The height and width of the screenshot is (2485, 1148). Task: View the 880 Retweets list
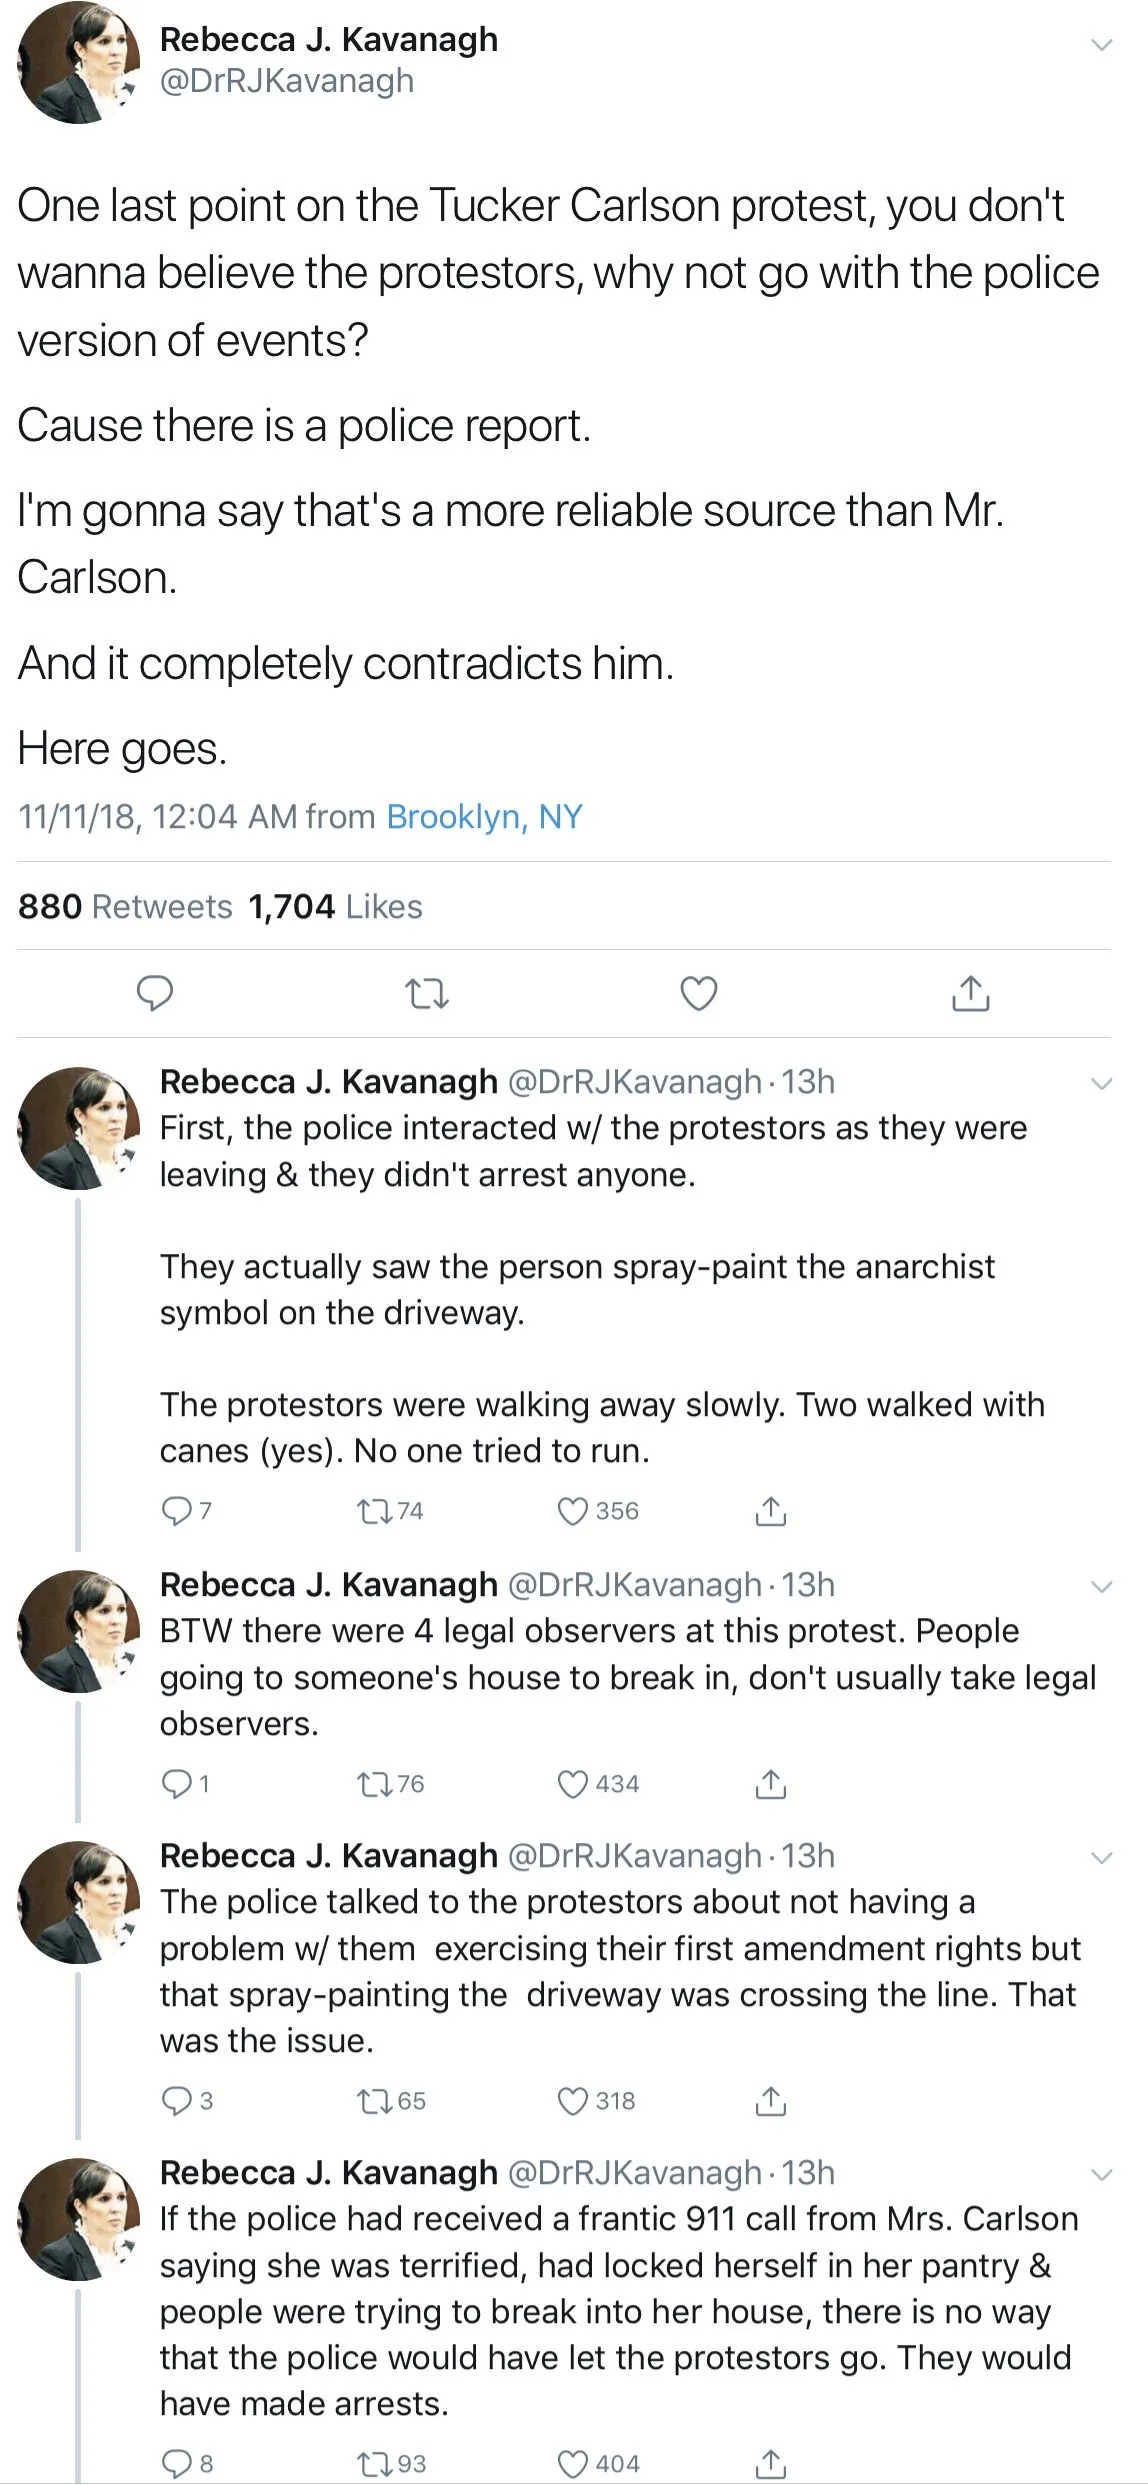tap(125, 906)
